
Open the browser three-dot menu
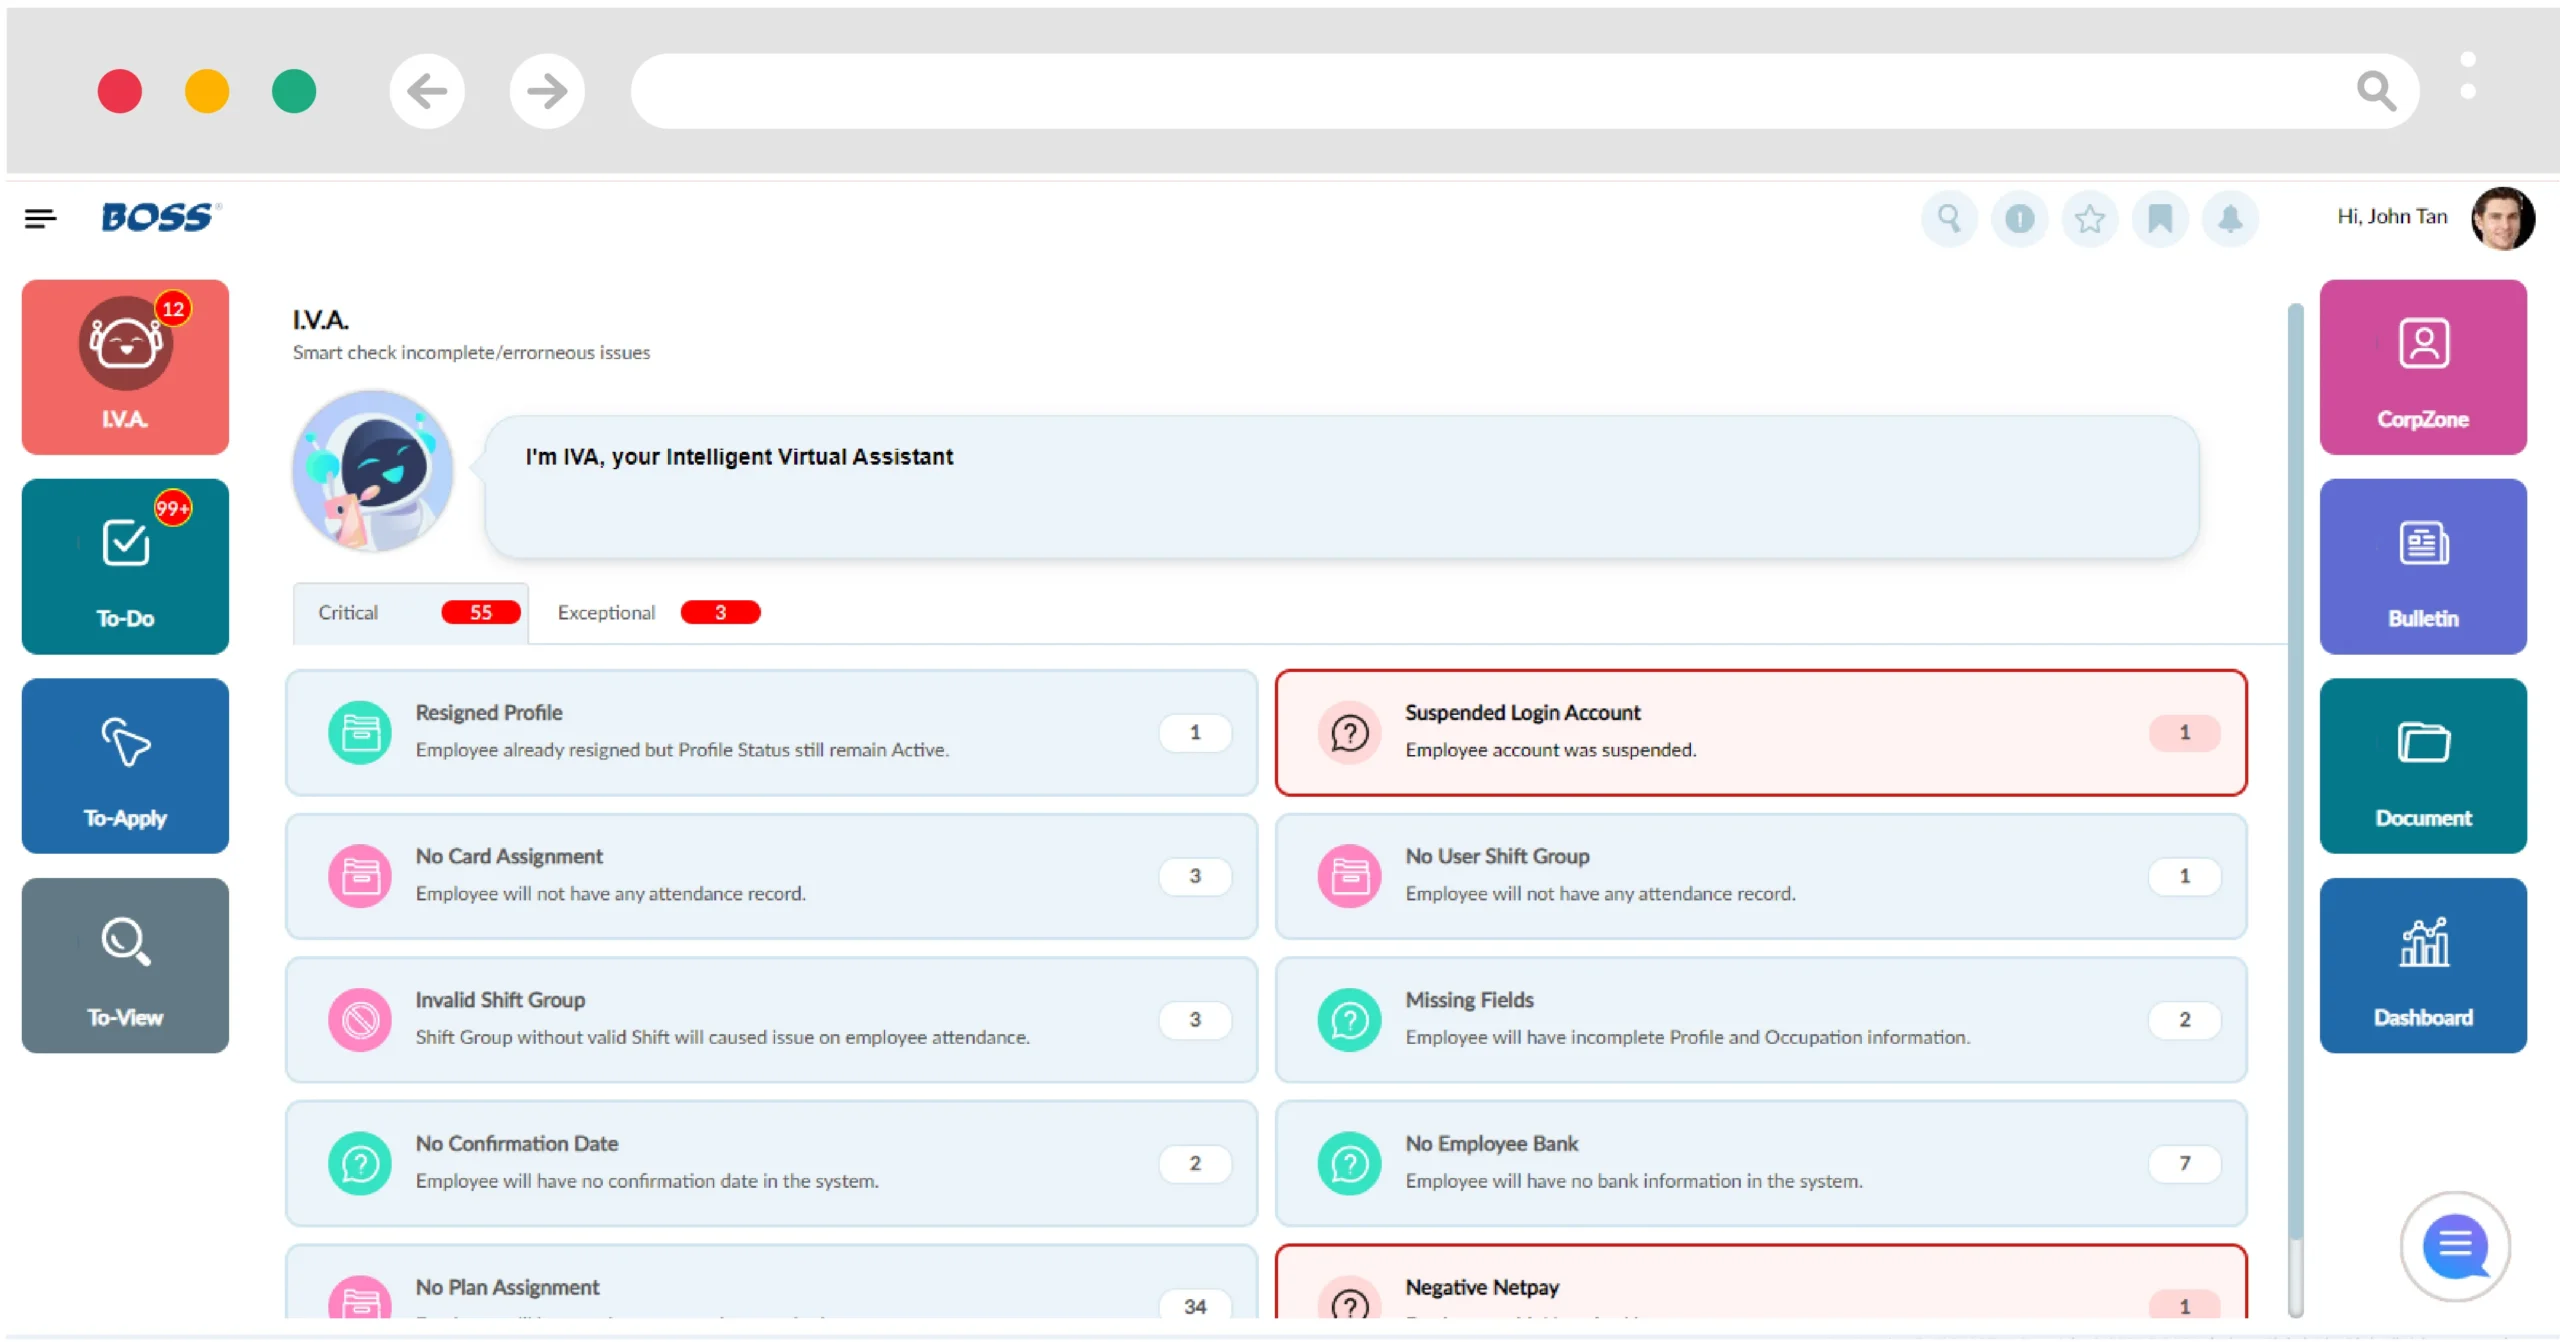point(2468,76)
